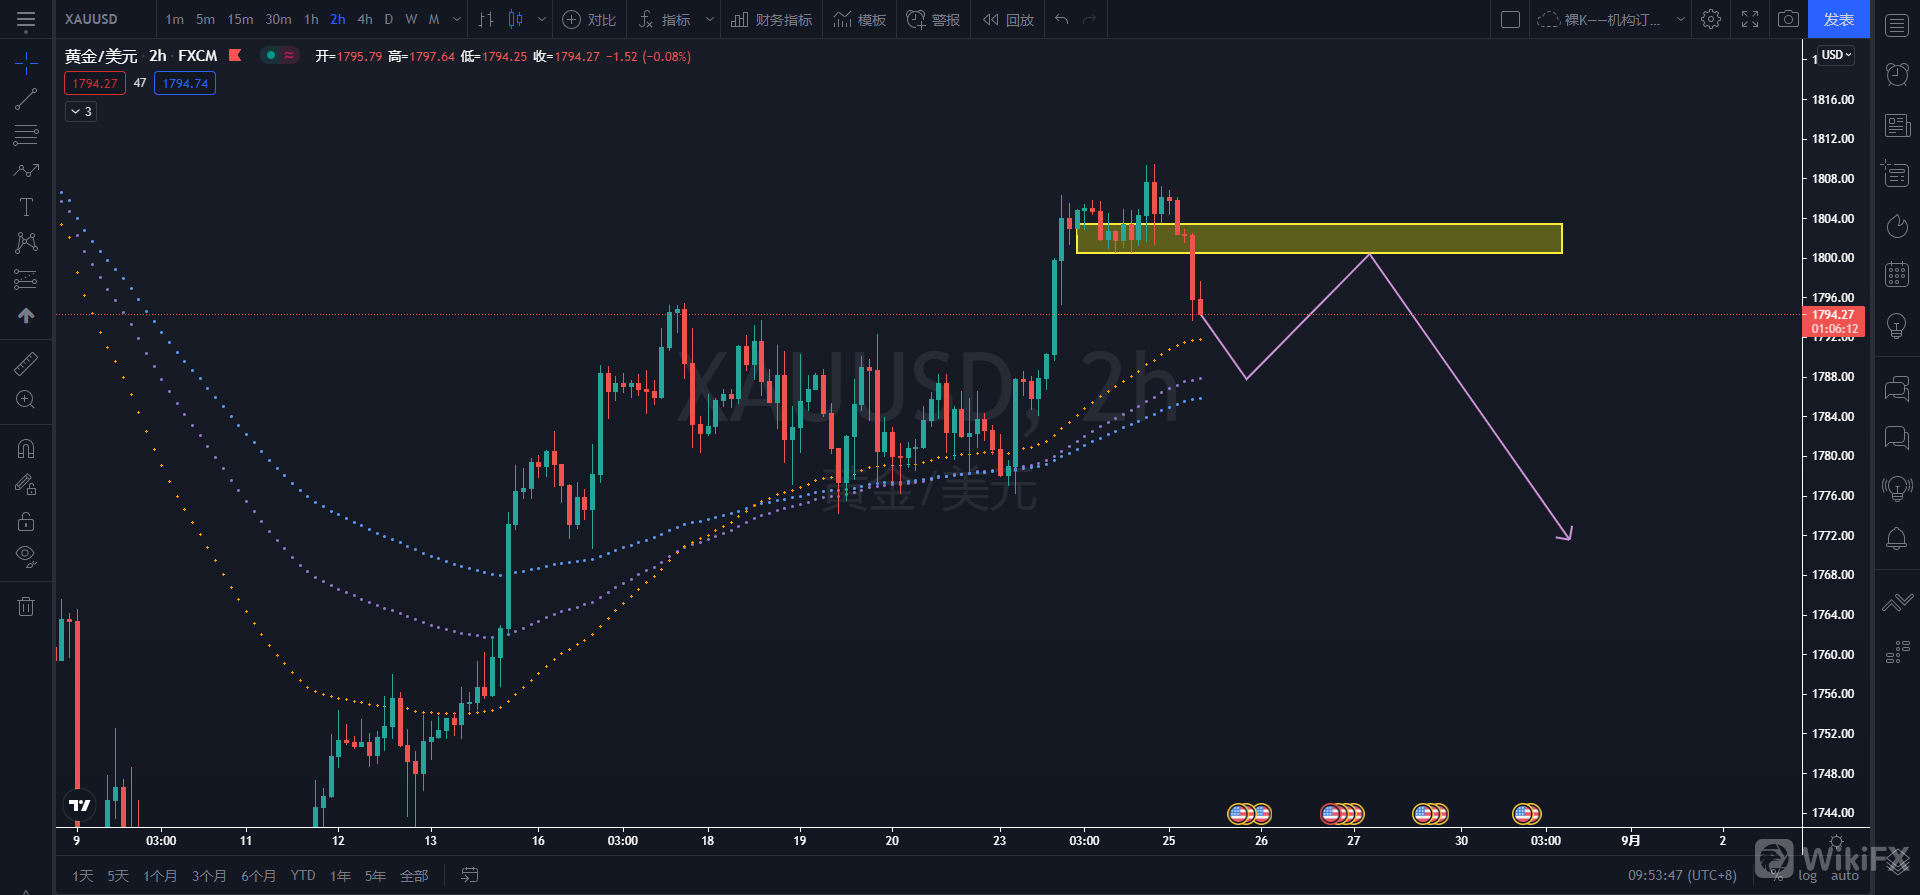Collapse the indicator legend showing 3
This screenshot has height=895, width=1920.
[x=81, y=111]
